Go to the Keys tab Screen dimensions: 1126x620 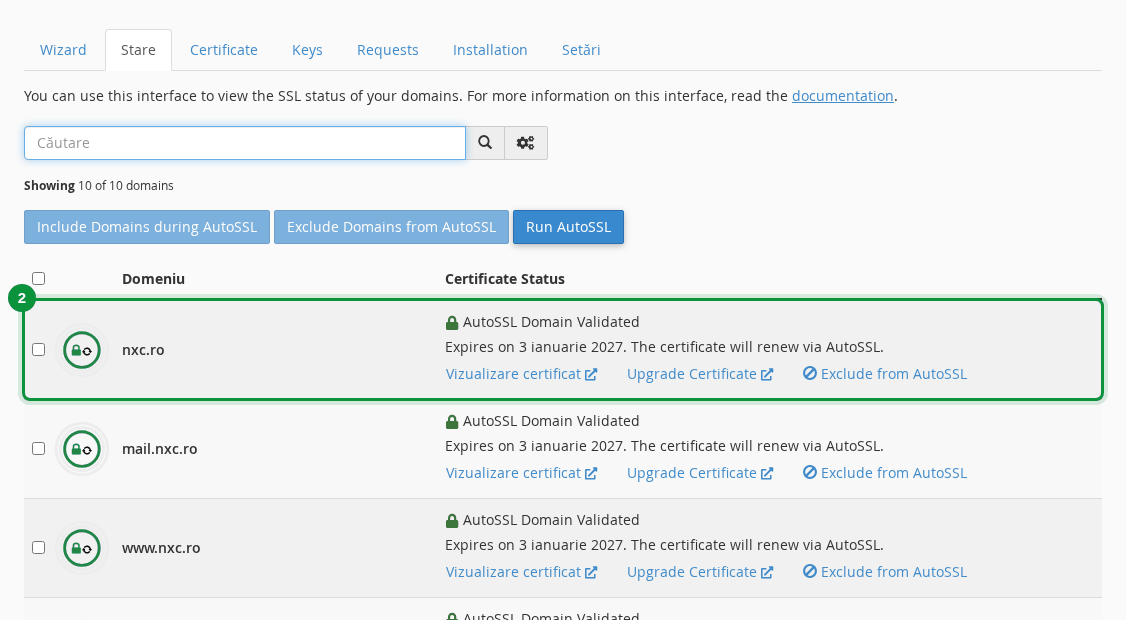307,50
